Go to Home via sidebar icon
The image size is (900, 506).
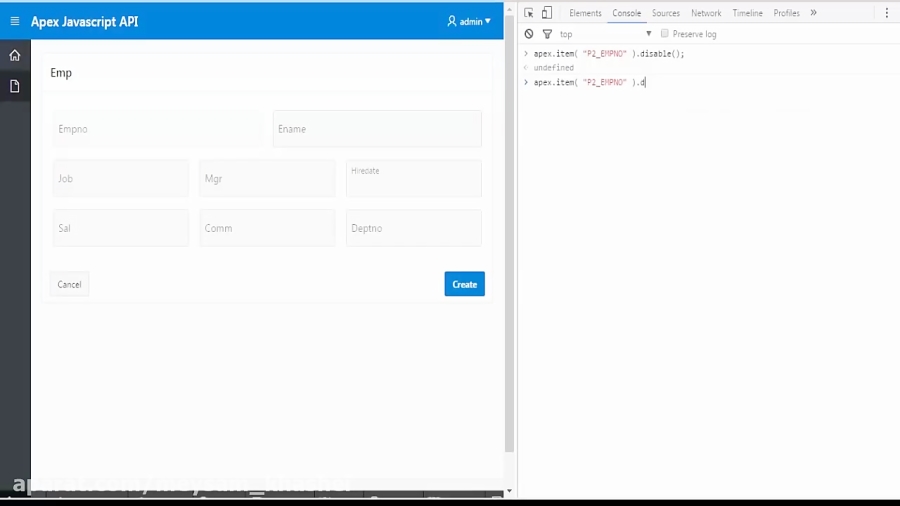pyautogui.click(x=15, y=56)
